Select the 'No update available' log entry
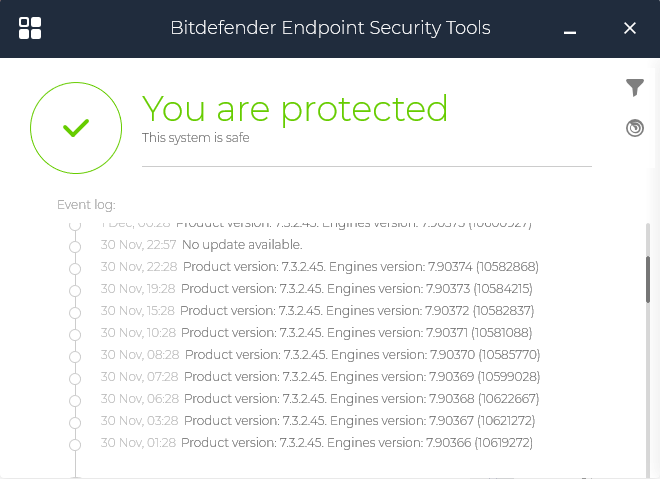This screenshot has width=660, height=479. pyautogui.click(x=242, y=245)
